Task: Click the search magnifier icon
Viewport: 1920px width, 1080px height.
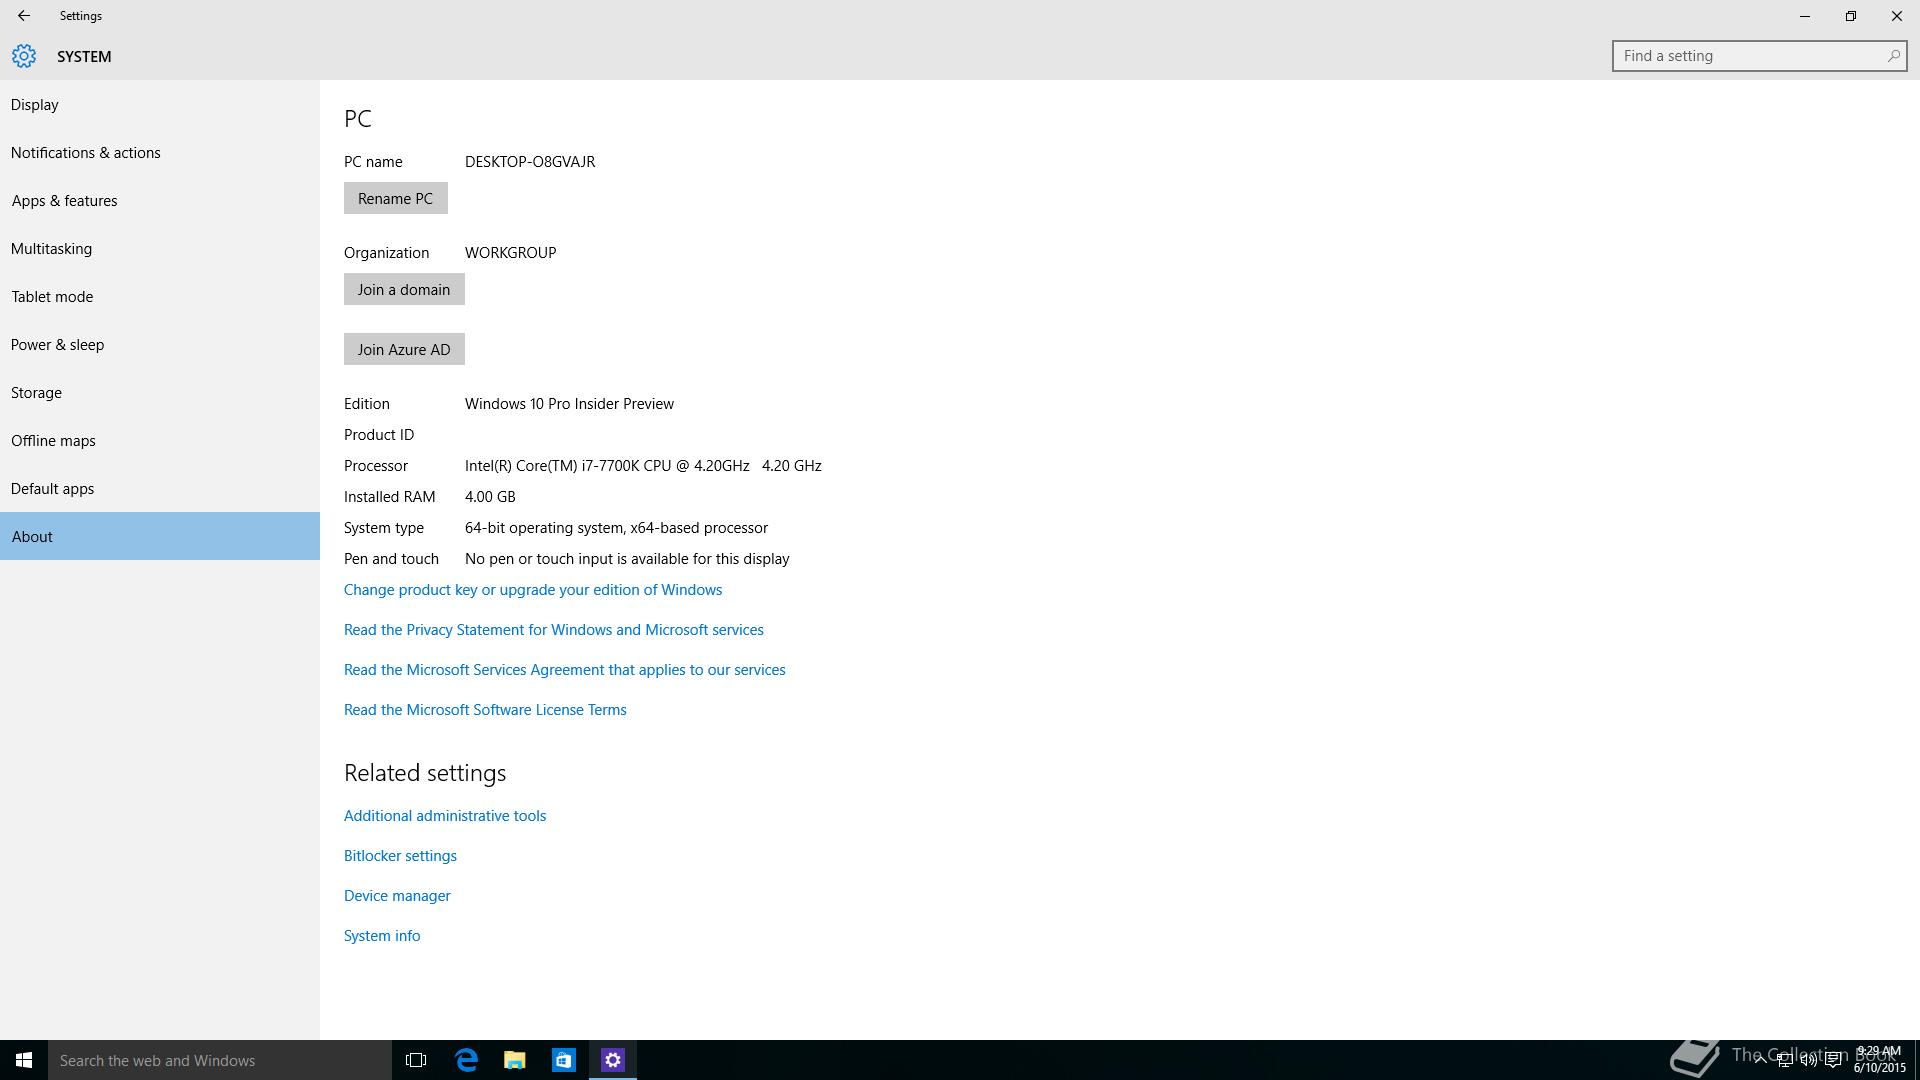Action: [x=1893, y=56]
